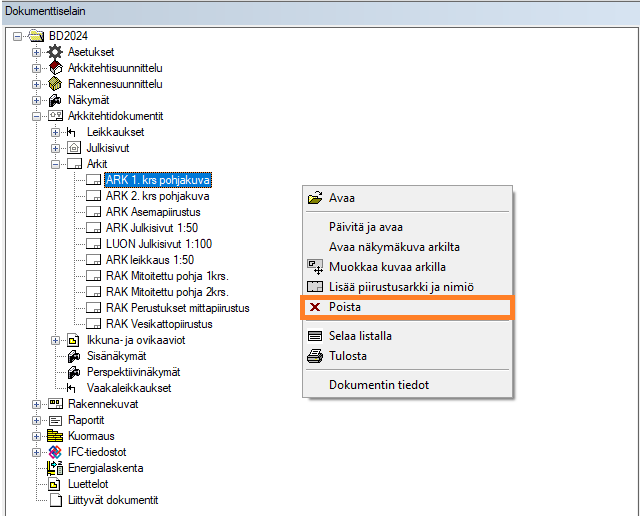Expand the Rakennesuunnittelu node
Viewport: 640px width, 516px height.
click(x=36, y=85)
